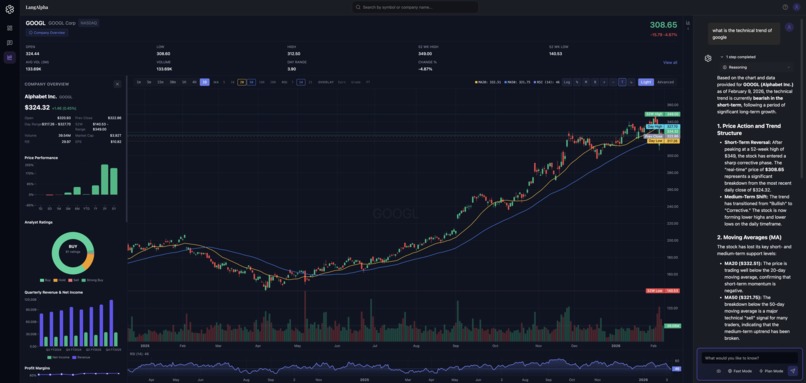Toggle Log scale on the chart
Image resolution: width=806 pixels, height=383 pixels.
click(x=566, y=82)
